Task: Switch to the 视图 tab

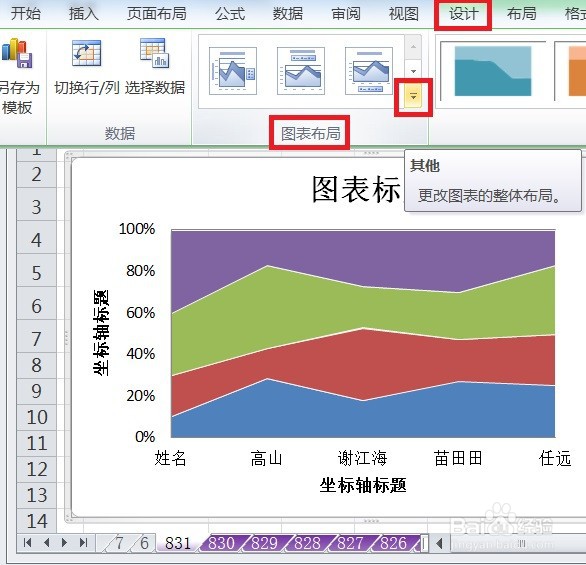Action: point(404,14)
